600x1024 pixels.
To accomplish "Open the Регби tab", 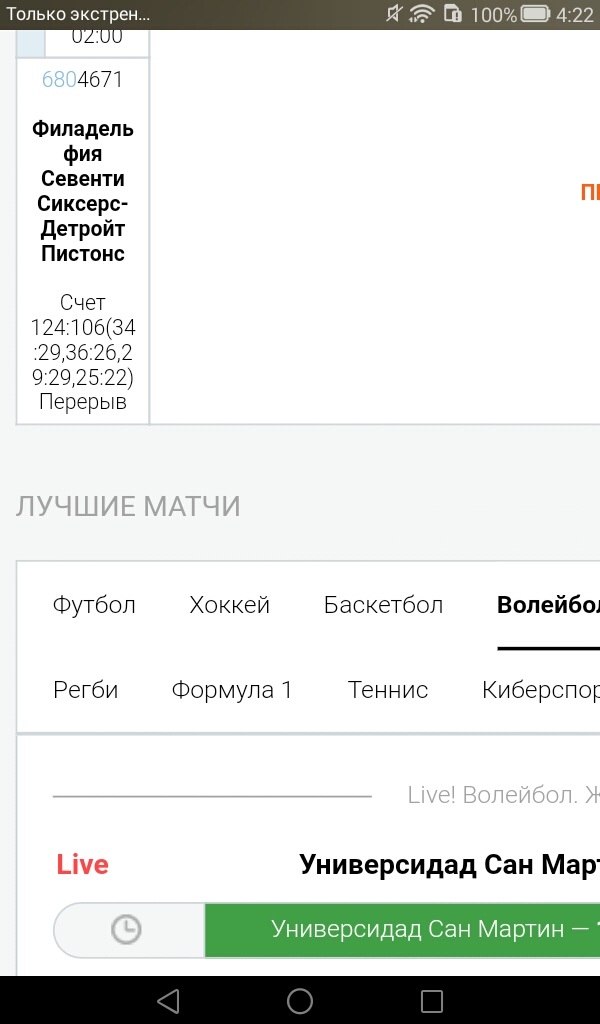I will (x=86, y=690).
